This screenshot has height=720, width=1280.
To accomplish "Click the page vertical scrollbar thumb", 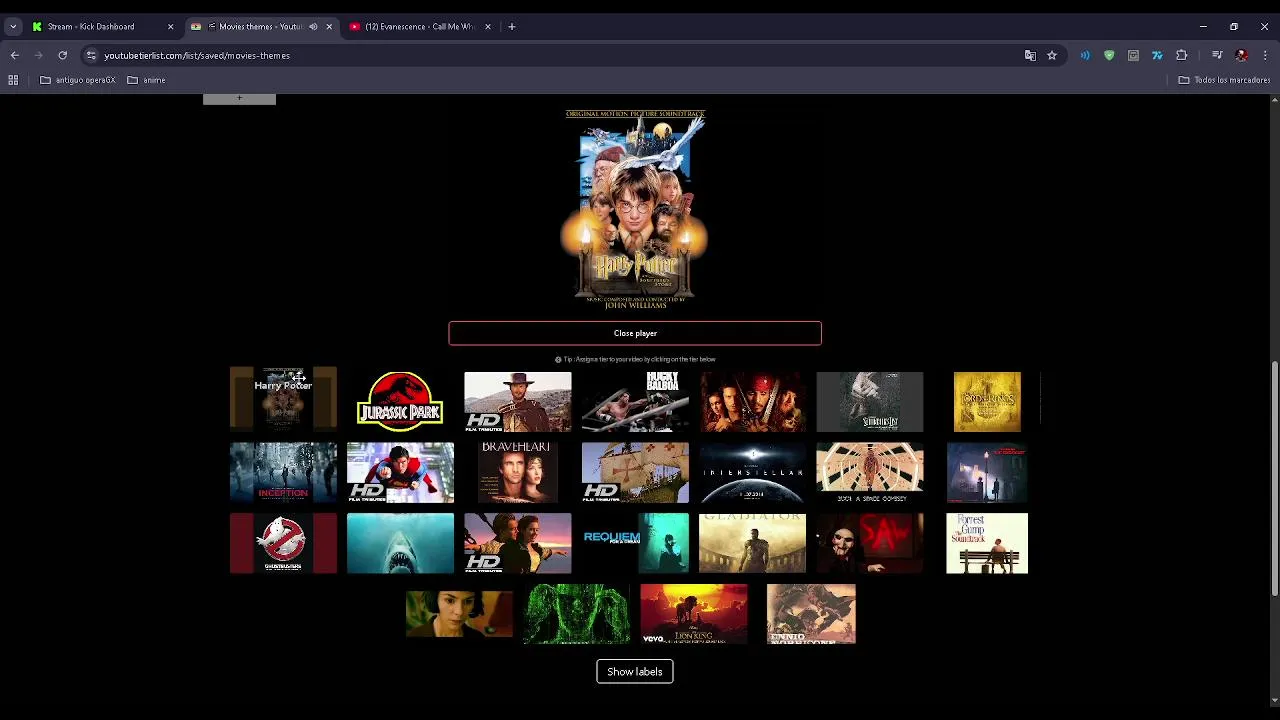I will 1274,478.
